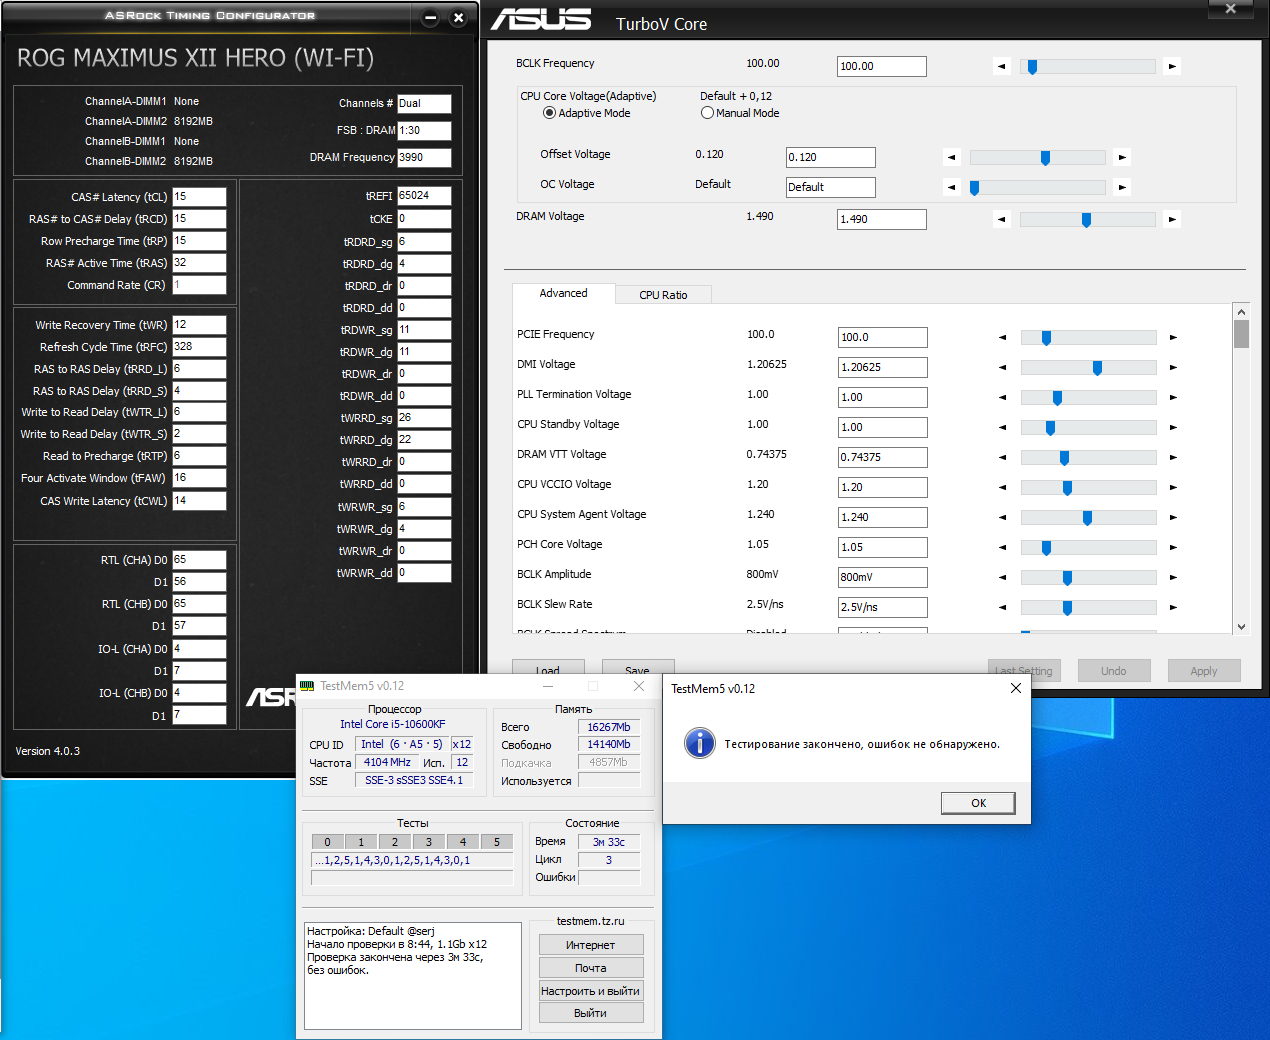Image resolution: width=1270 pixels, height=1040 pixels.
Task: Click the BCLK Slew Rate left arrow
Action: click(x=1002, y=608)
